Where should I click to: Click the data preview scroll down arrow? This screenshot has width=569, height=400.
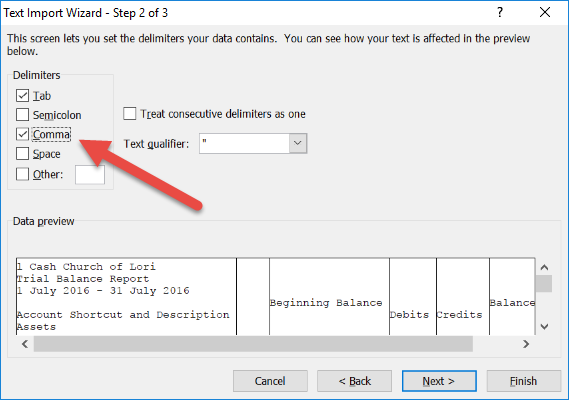click(x=544, y=326)
